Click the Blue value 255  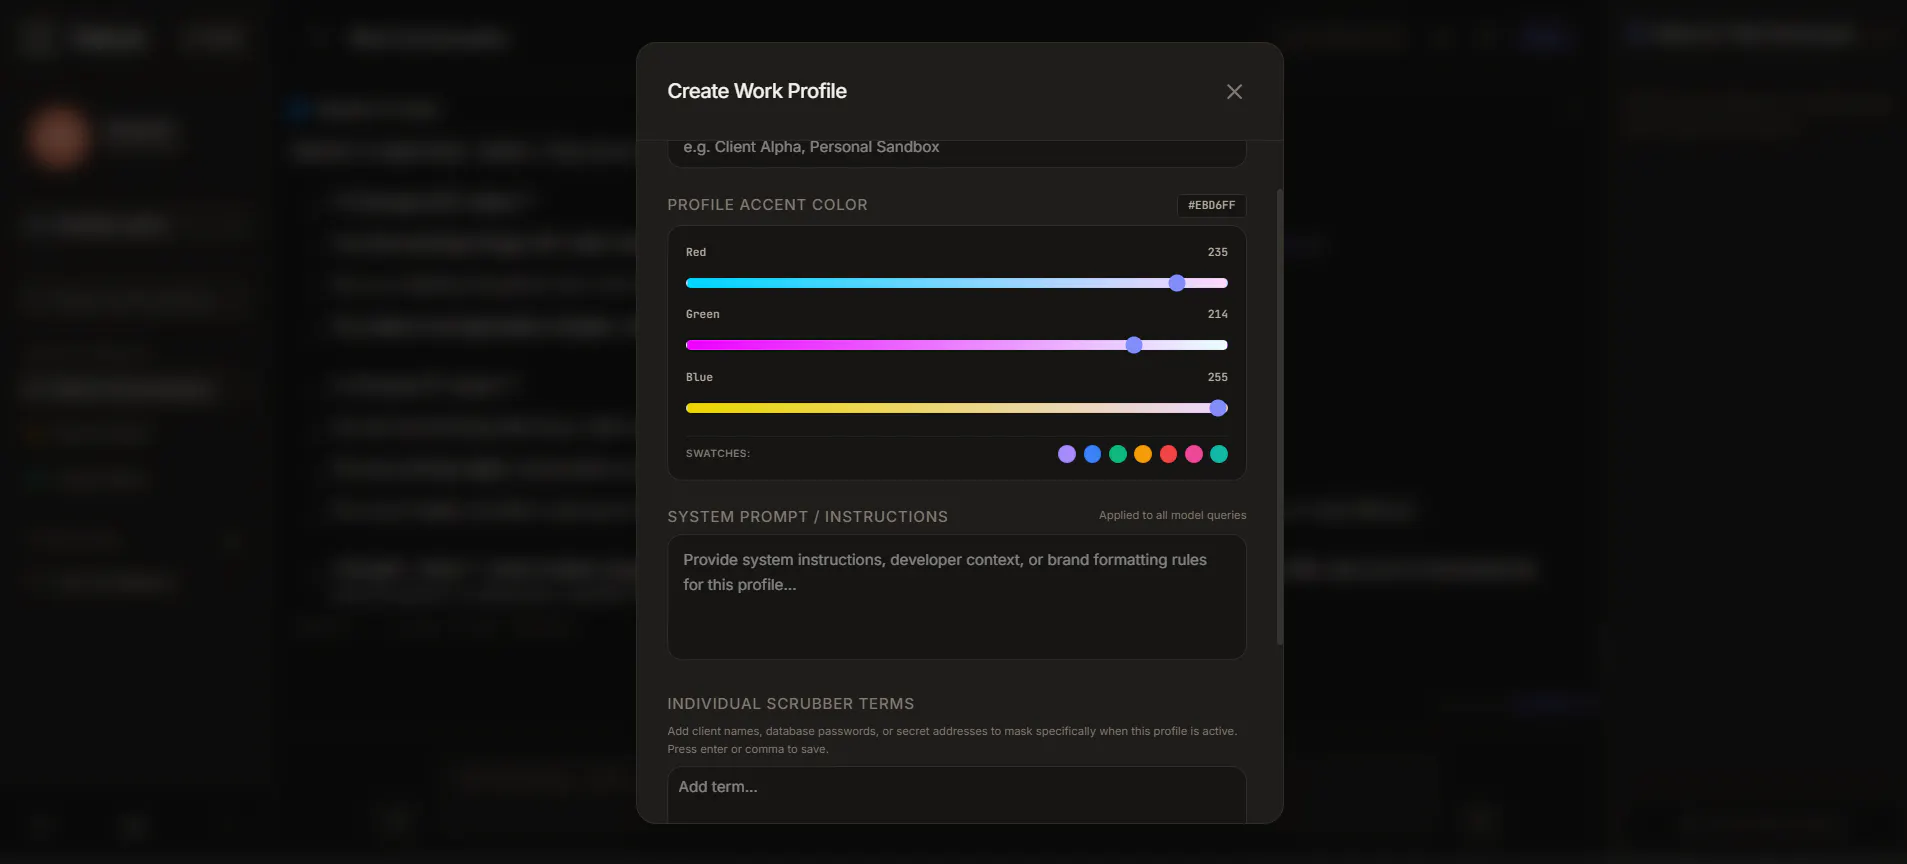pyautogui.click(x=1217, y=377)
